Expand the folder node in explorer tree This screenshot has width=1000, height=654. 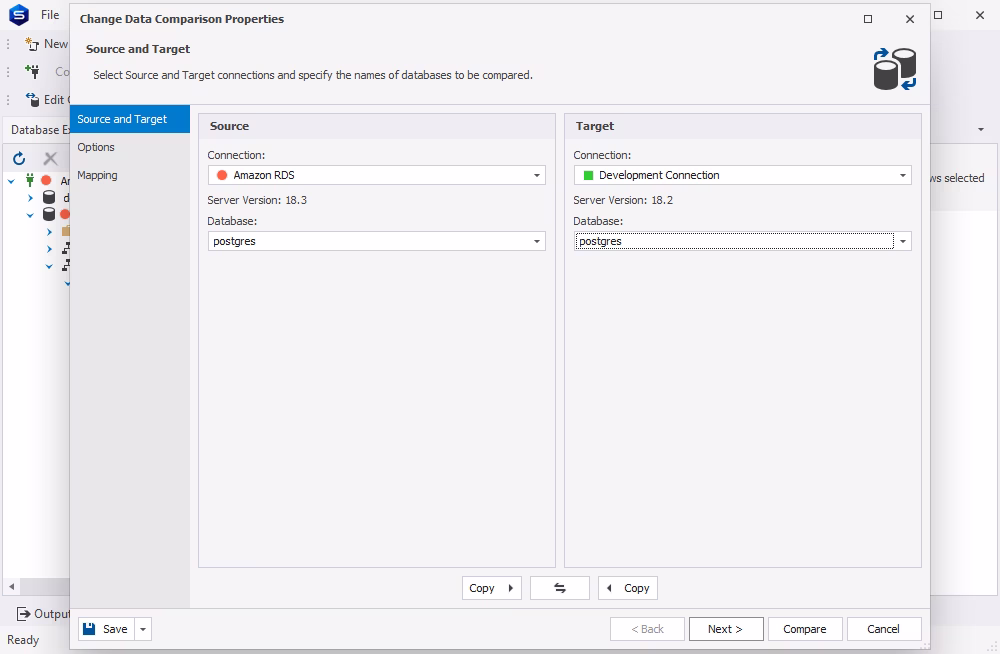(49, 232)
